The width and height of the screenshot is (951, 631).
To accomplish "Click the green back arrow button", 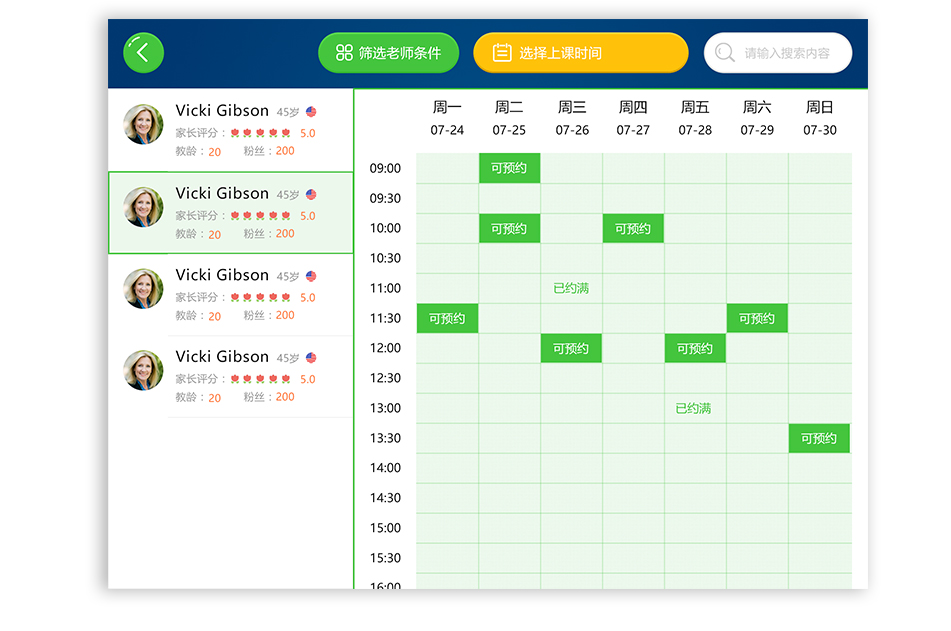I will tap(143, 53).
